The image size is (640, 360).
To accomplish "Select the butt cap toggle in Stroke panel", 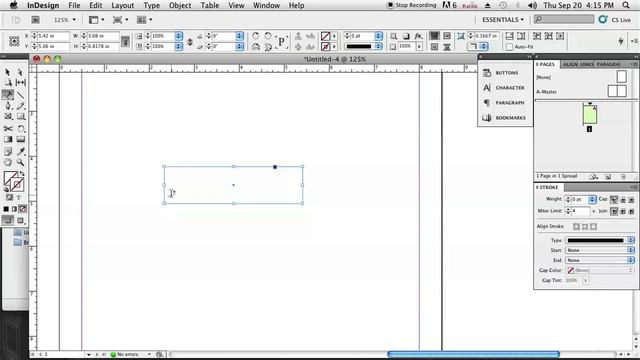I will click(614, 200).
